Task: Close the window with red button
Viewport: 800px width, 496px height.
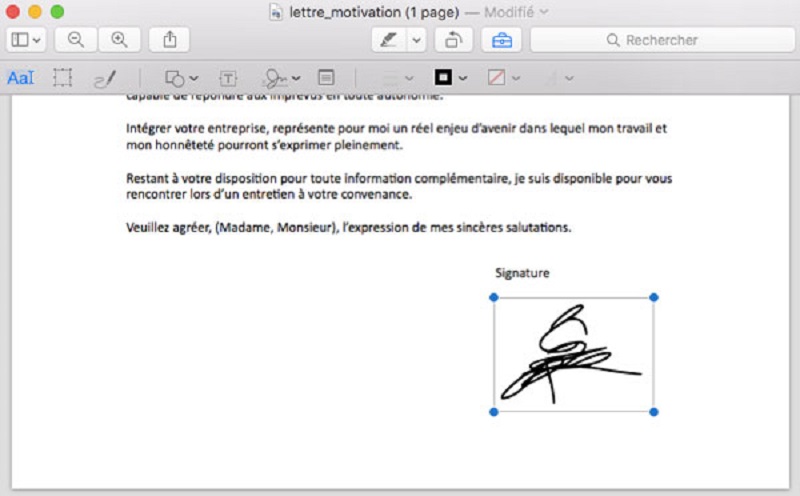Action: pos(12,11)
